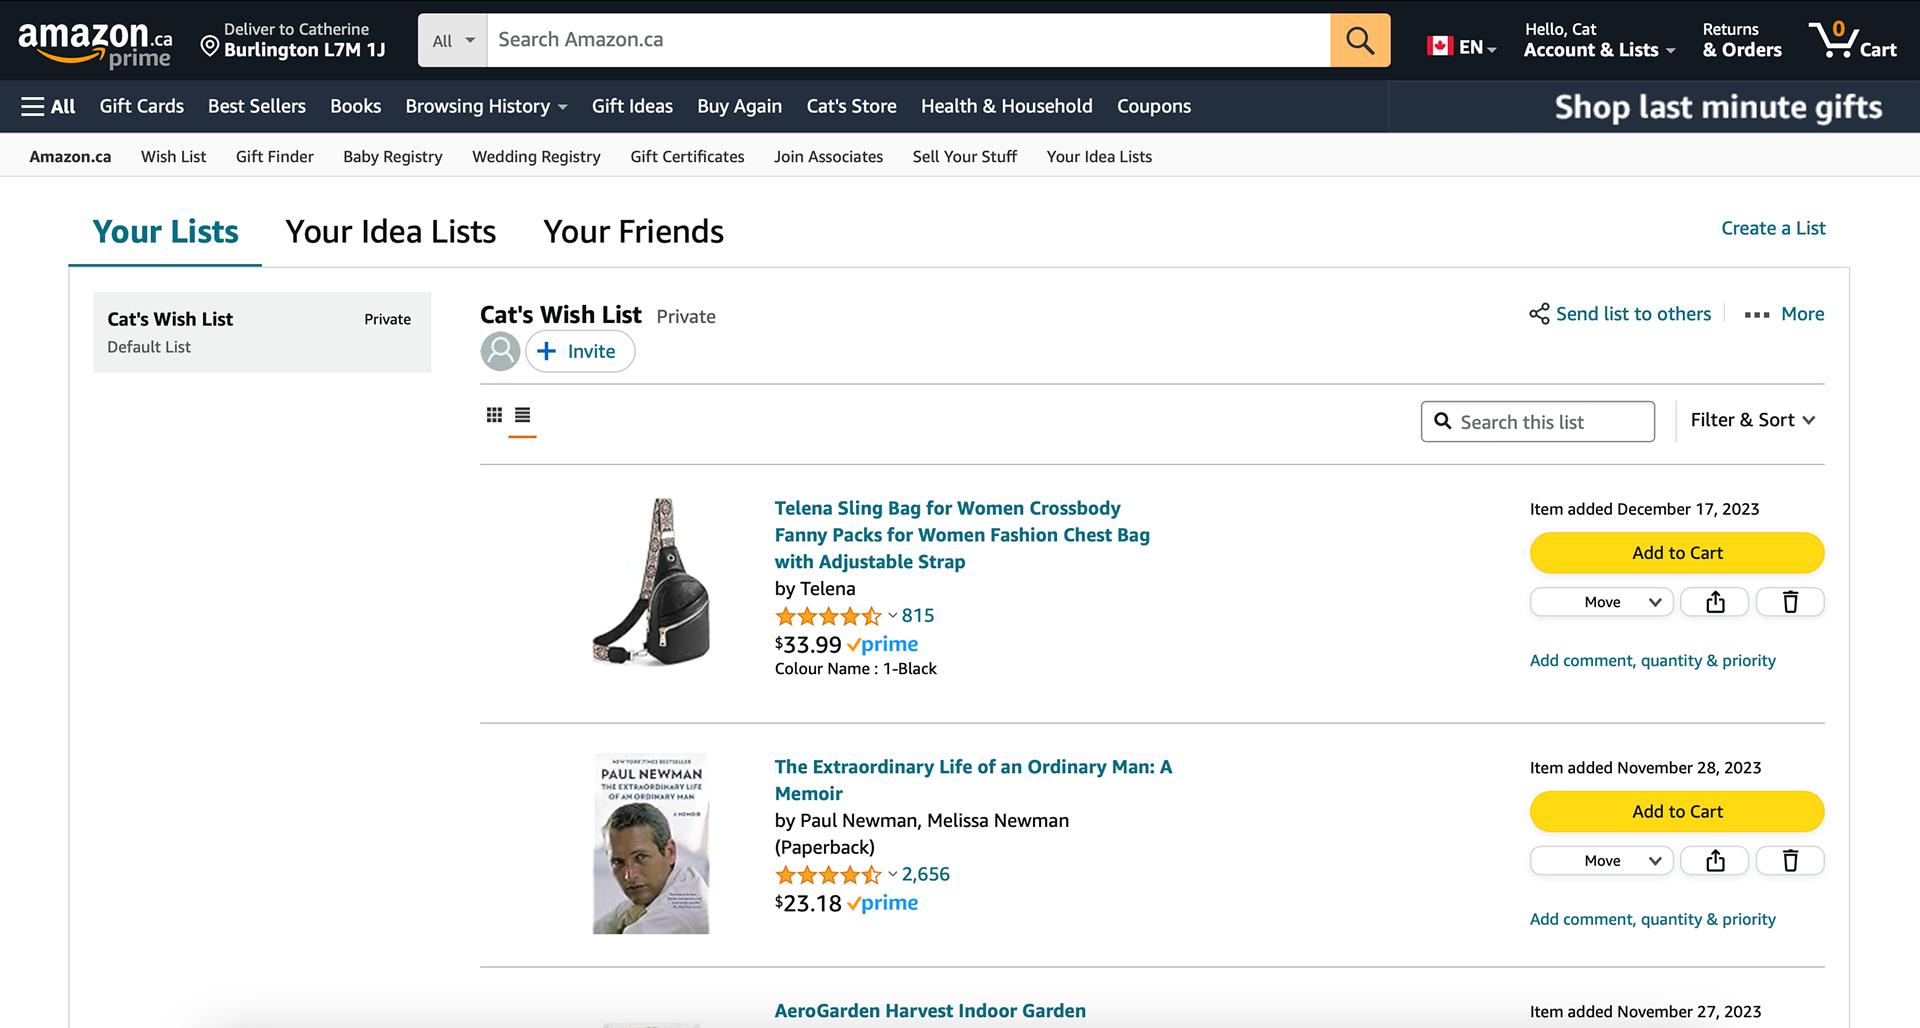
Task: Share the Paul Newman memoir item
Action: pos(1715,861)
